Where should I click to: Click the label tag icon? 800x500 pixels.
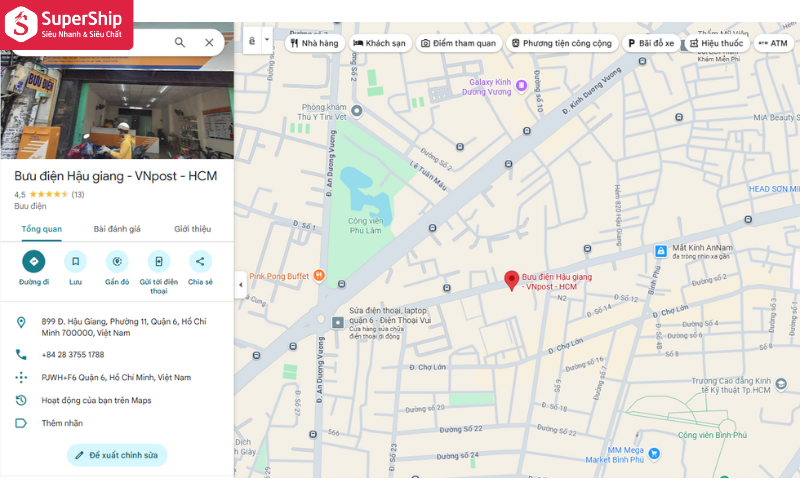point(21,423)
